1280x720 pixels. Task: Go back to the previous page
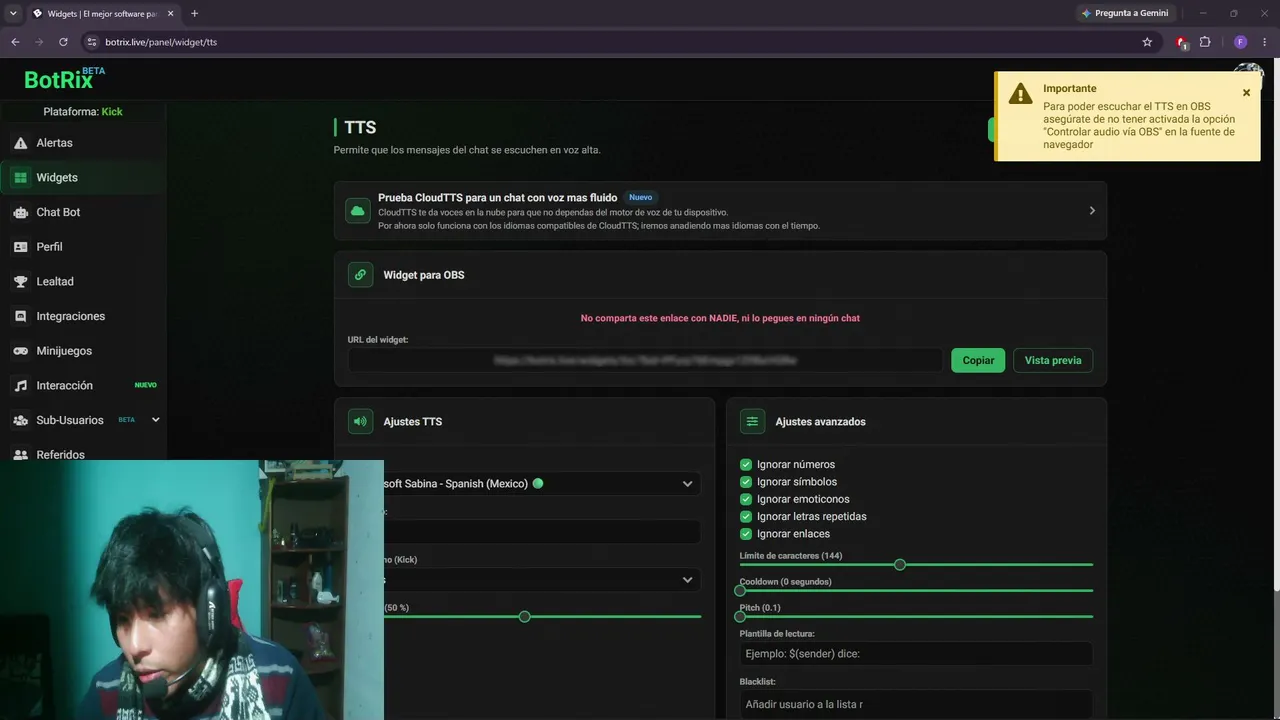coord(15,42)
